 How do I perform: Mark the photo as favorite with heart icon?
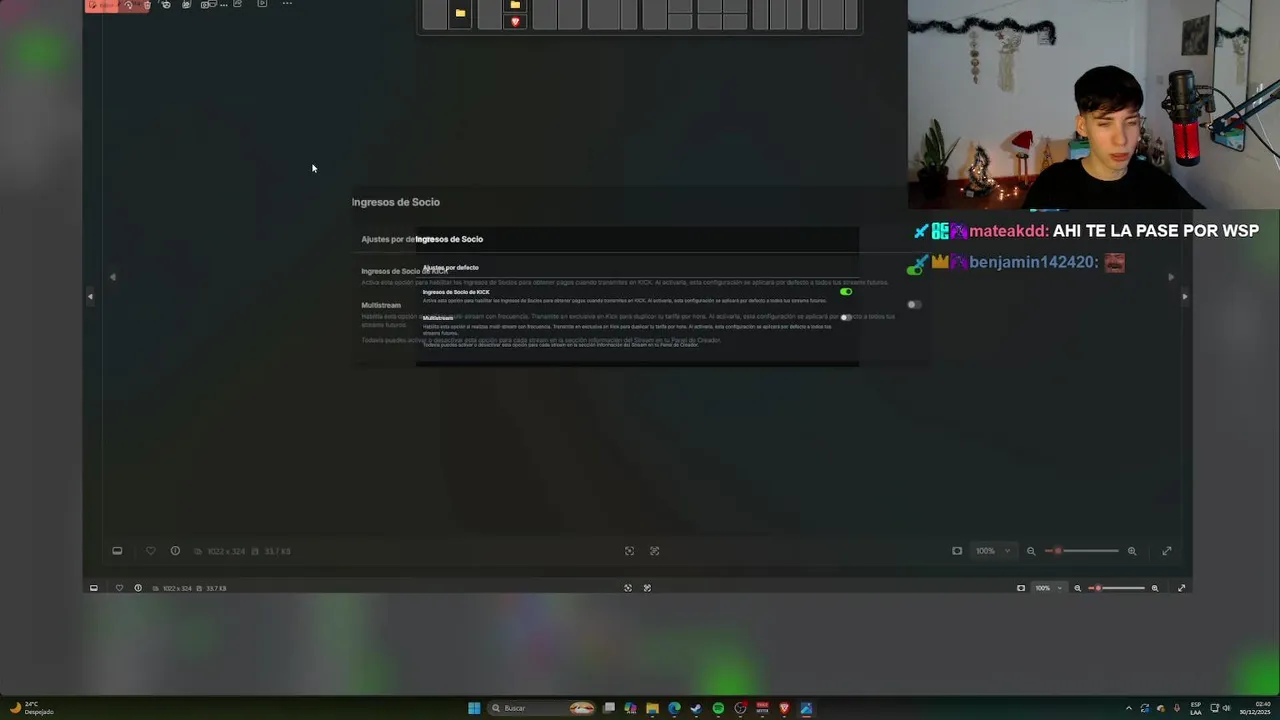click(119, 588)
